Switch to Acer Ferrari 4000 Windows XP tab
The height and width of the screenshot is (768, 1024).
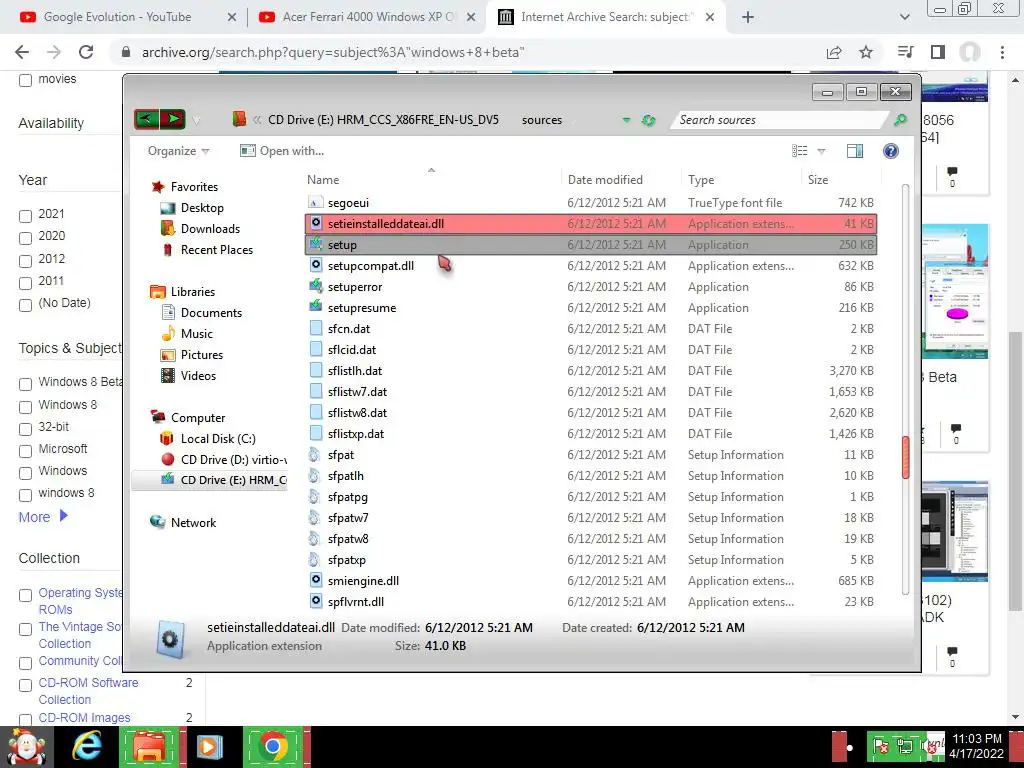(367, 17)
